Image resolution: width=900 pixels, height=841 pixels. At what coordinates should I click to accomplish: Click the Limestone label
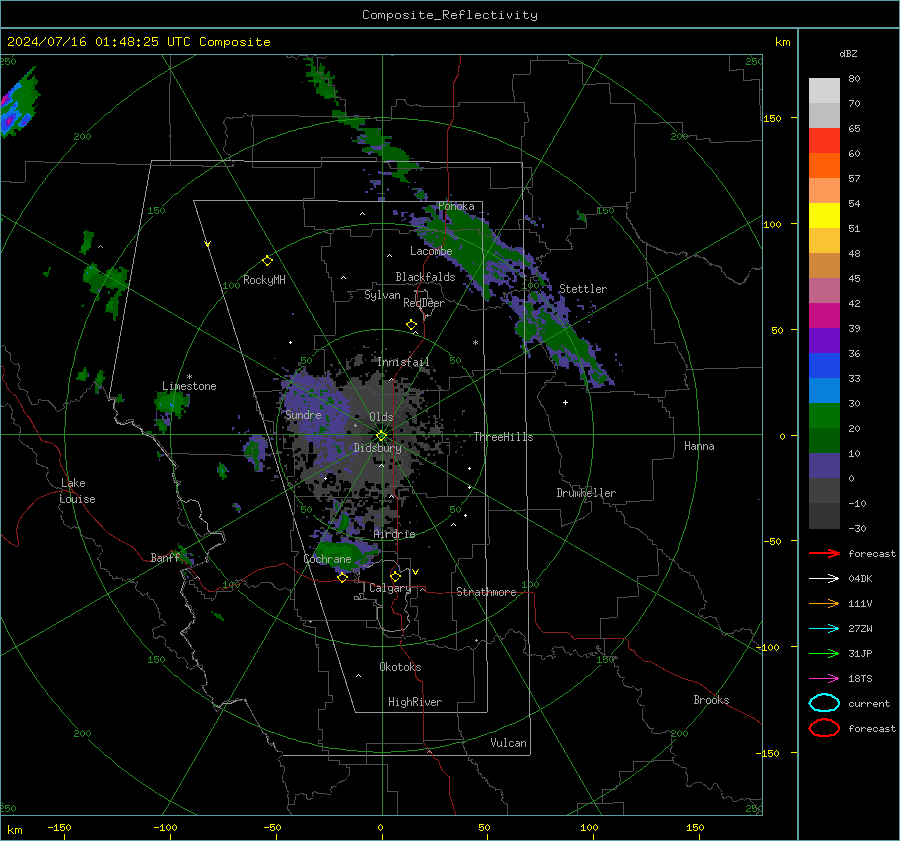(189, 386)
